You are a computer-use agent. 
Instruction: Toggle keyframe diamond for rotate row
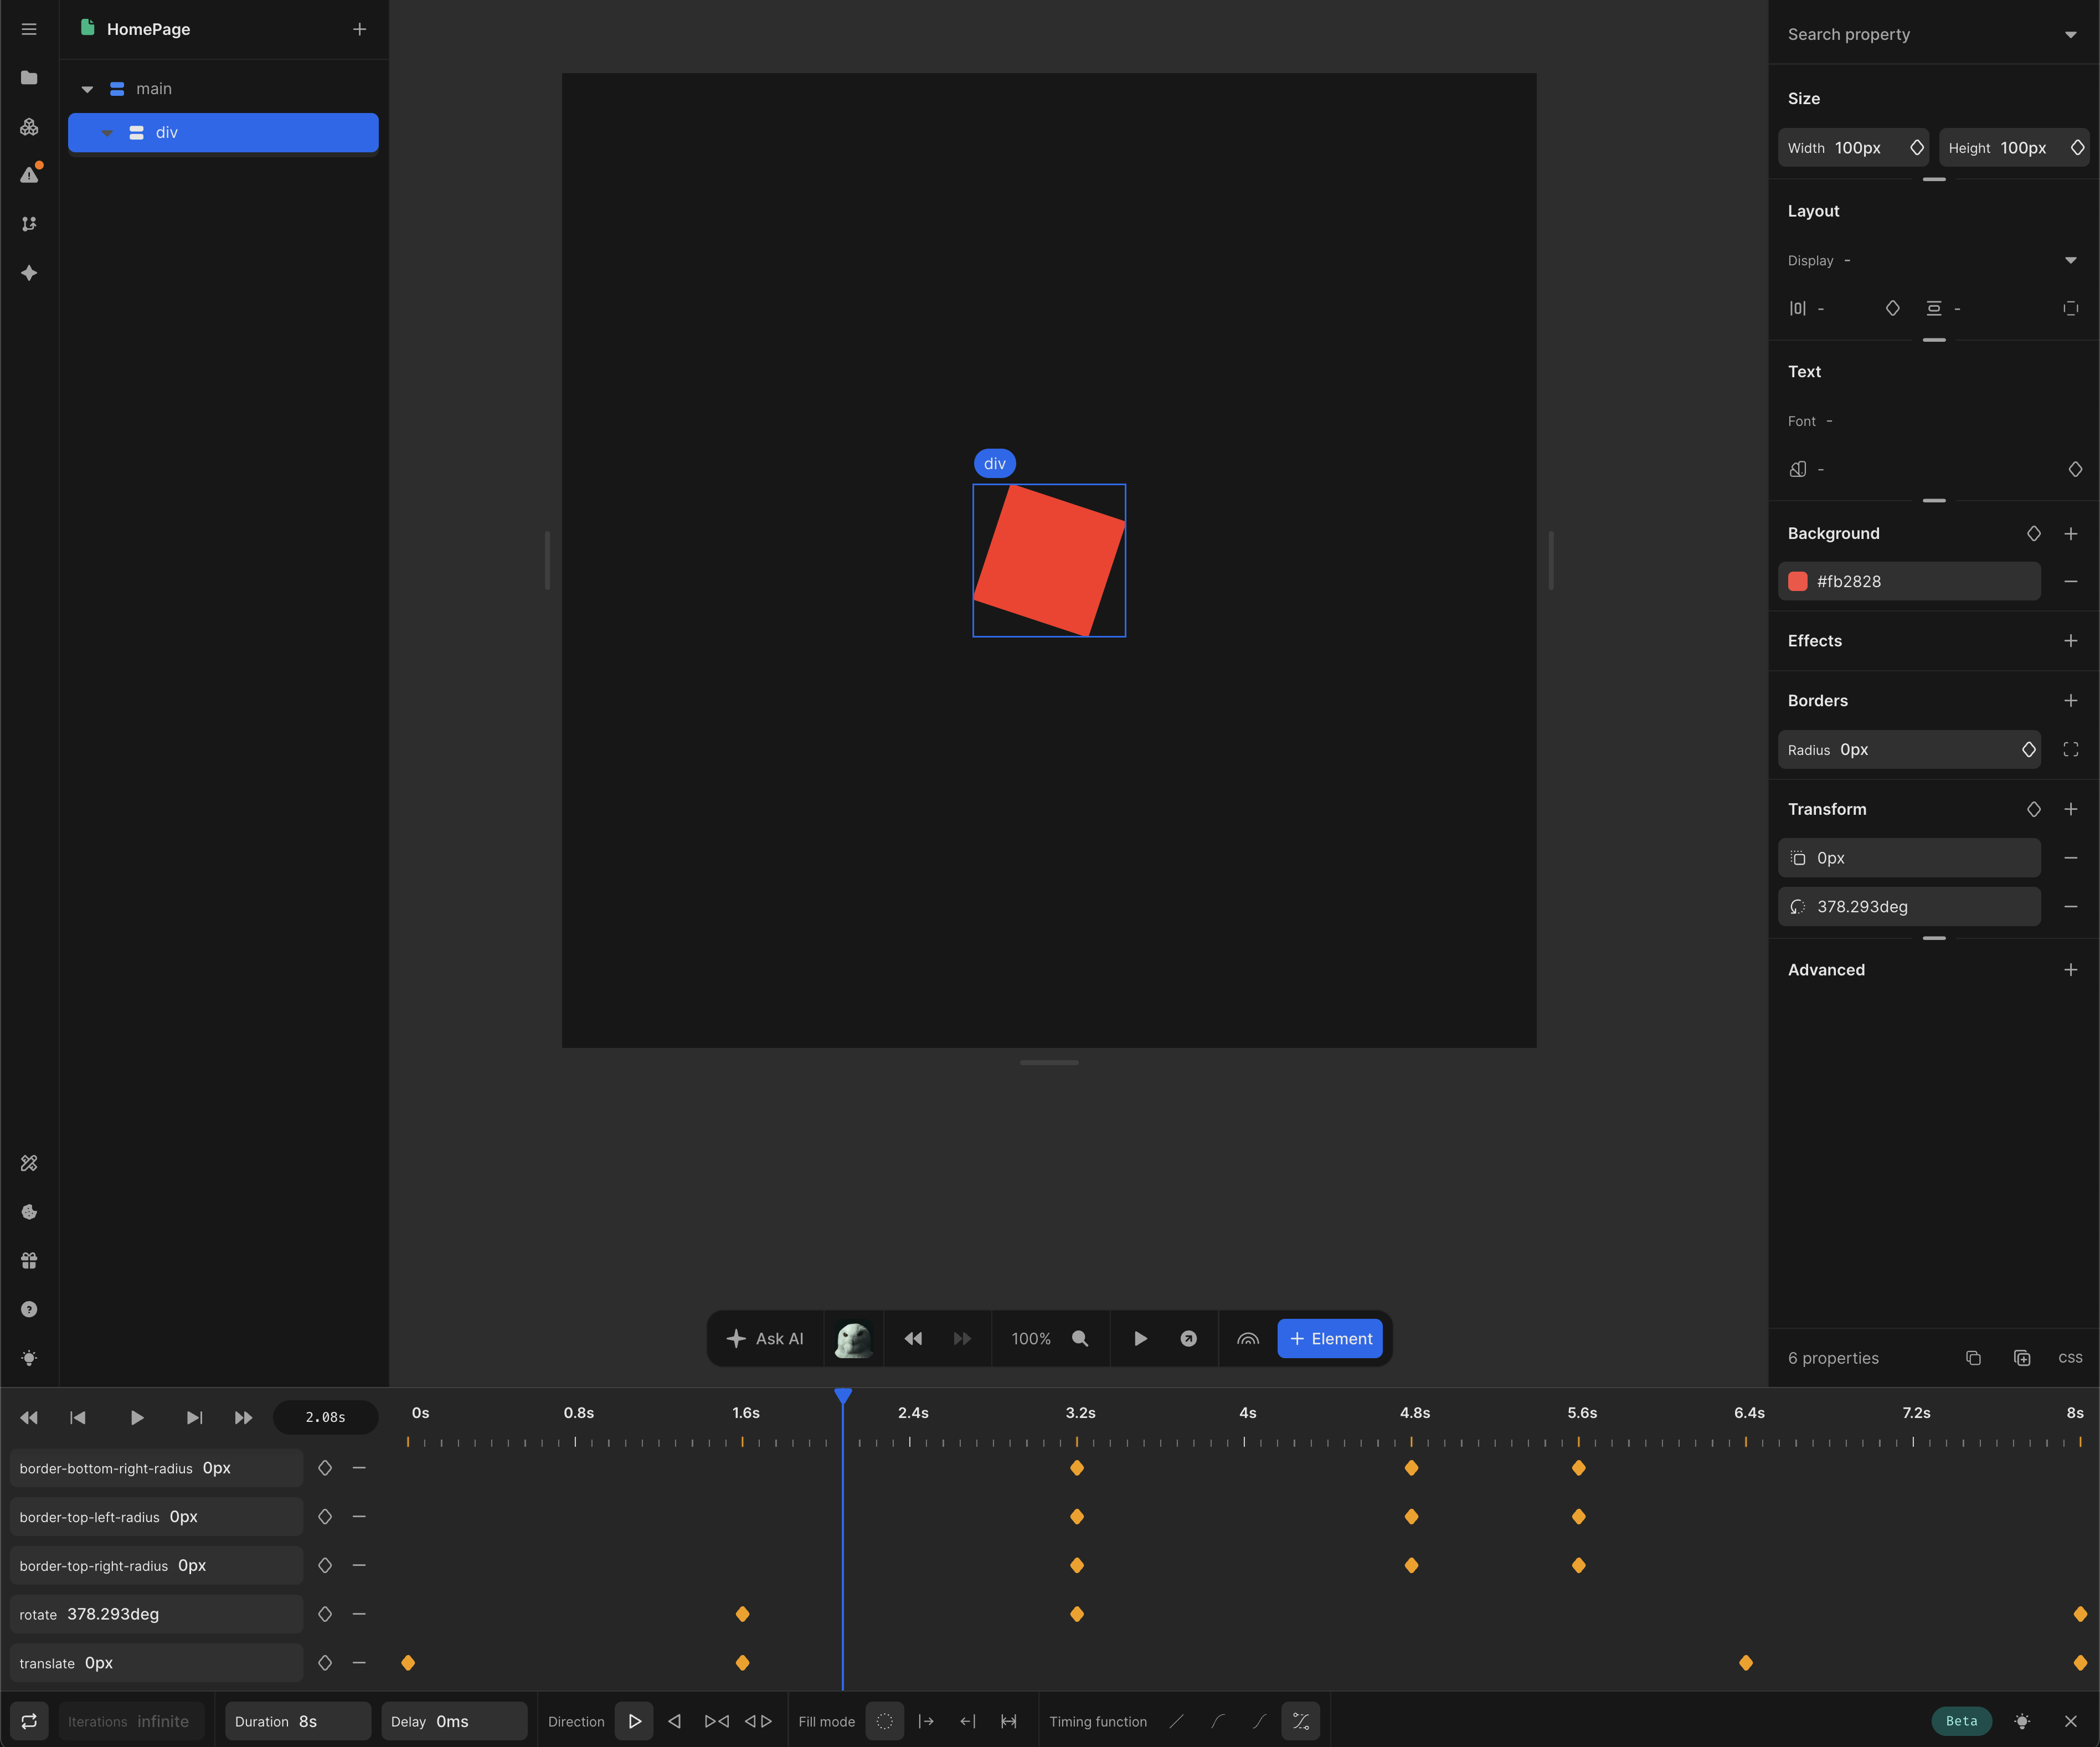click(325, 1614)
